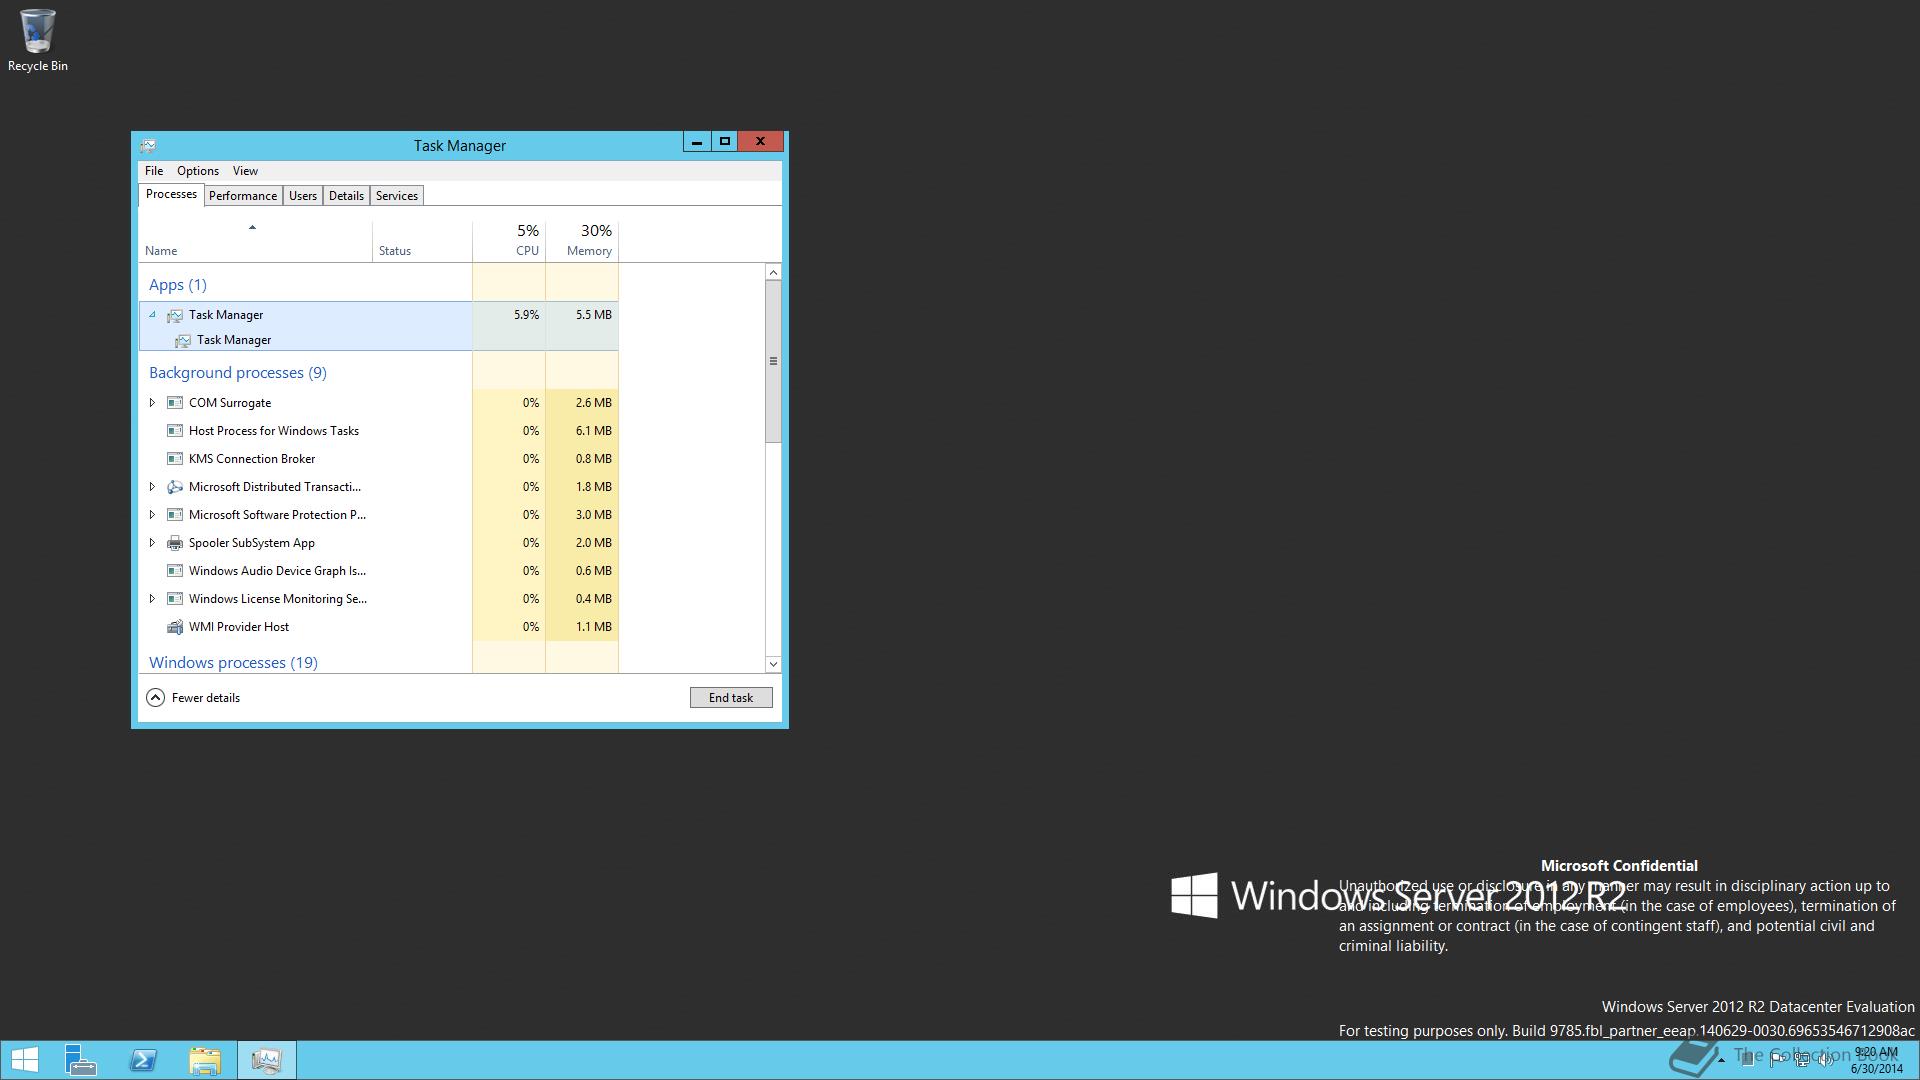
Task: Click Windows Audio Device Graph icon
Action: [x=175, y=571]
